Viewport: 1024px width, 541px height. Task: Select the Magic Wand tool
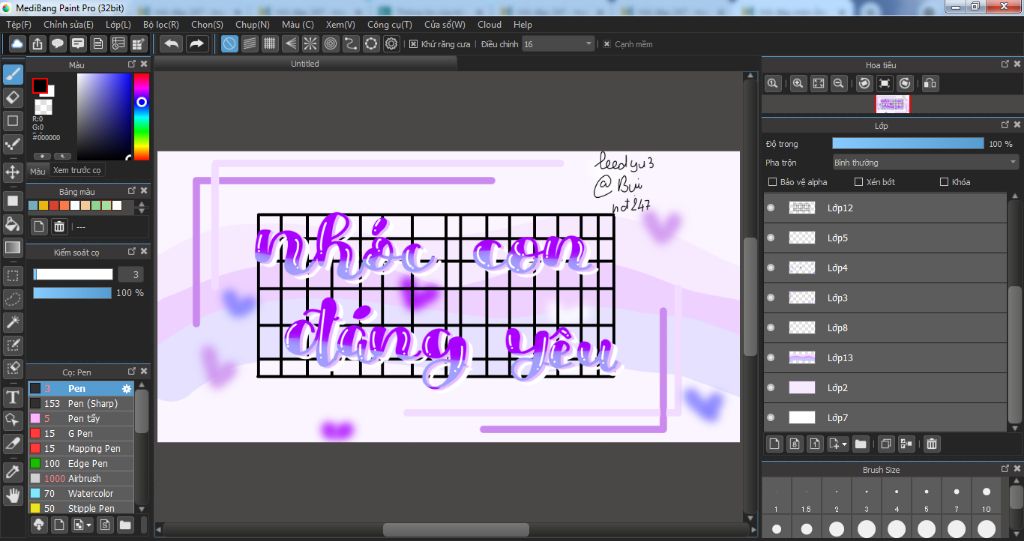coord(12,322)
